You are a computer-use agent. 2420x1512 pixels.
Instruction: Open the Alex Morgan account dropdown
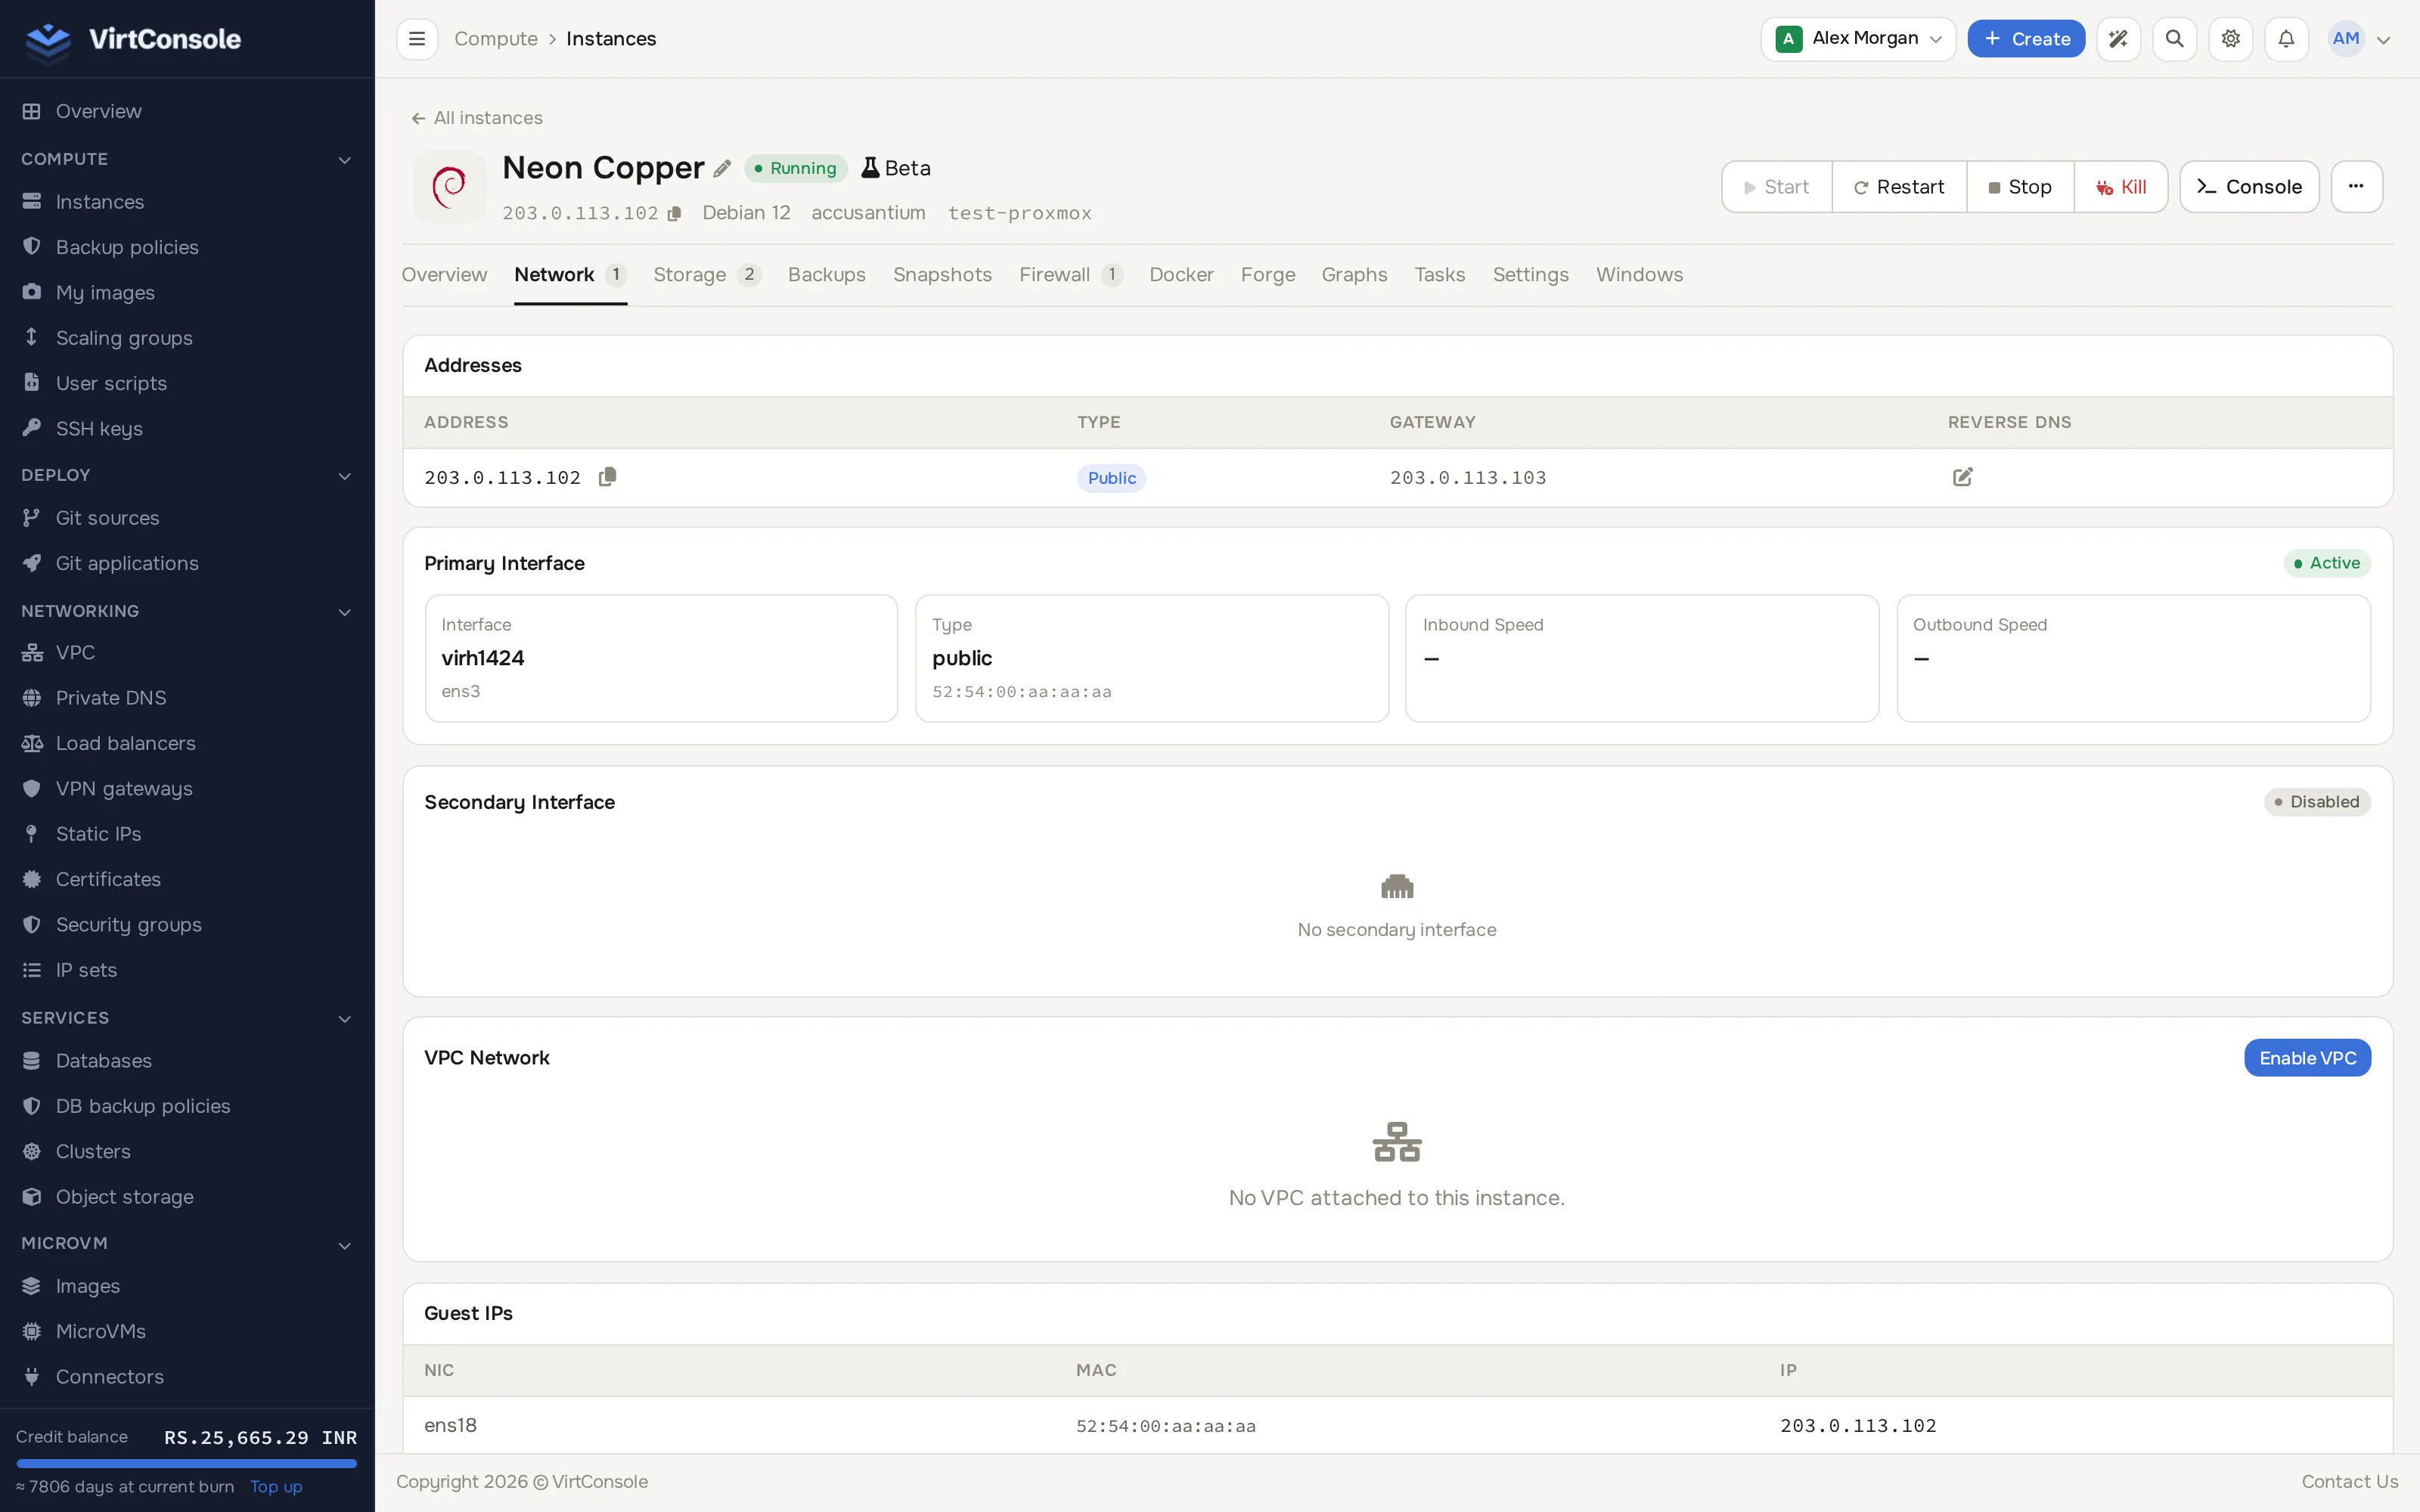pos(1858,39)
